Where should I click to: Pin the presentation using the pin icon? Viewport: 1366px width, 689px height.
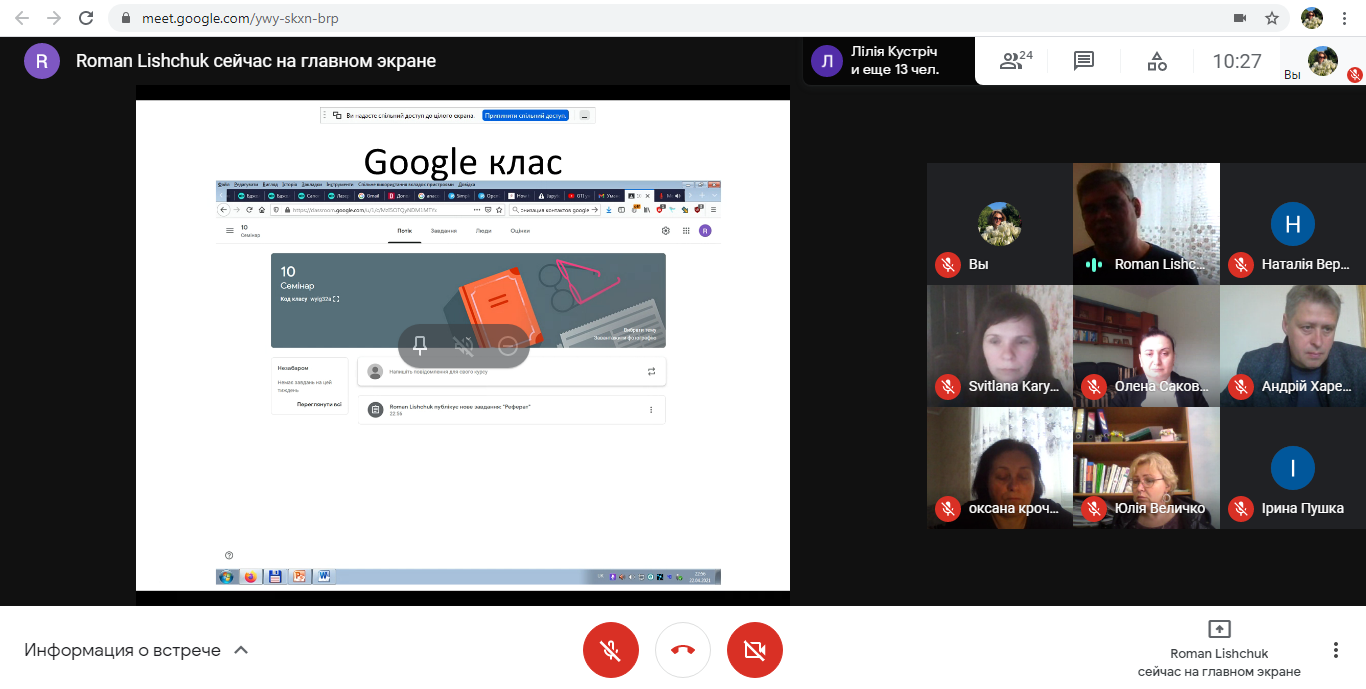click(x=420, y=346)
